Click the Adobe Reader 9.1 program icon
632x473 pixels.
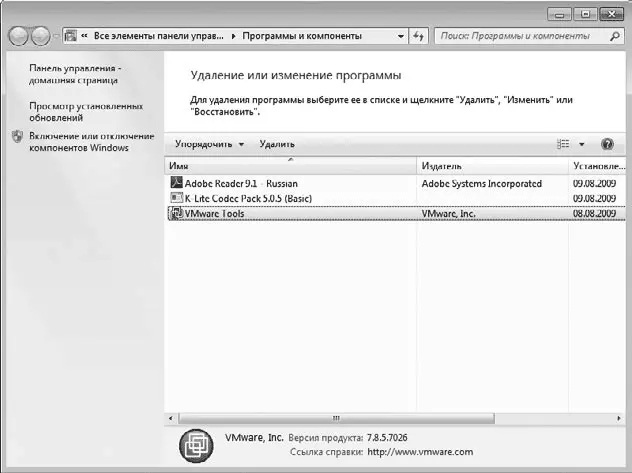[176, 183]
